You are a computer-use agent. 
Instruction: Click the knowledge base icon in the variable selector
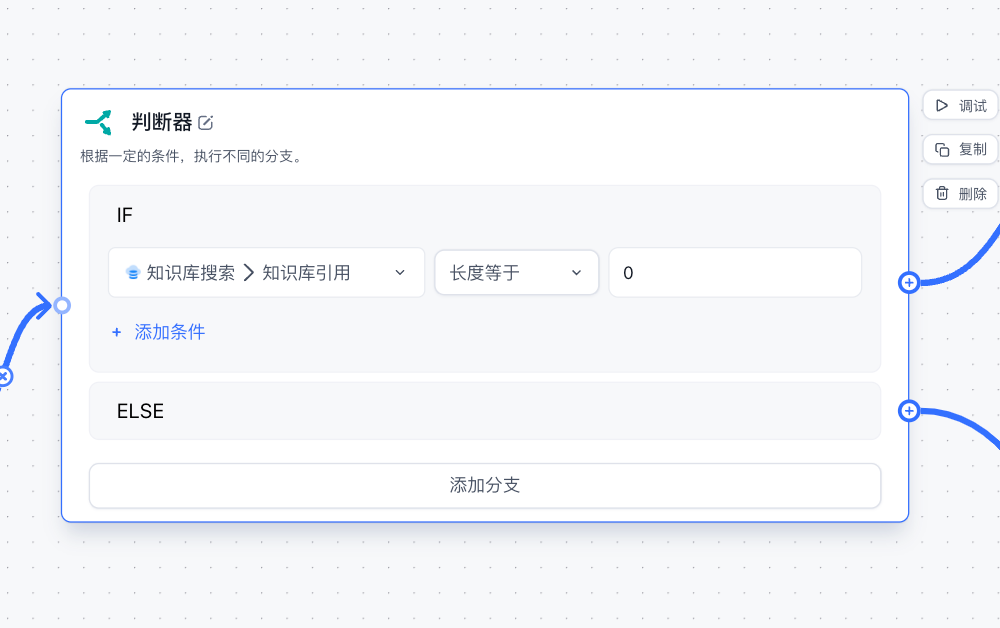134,272
